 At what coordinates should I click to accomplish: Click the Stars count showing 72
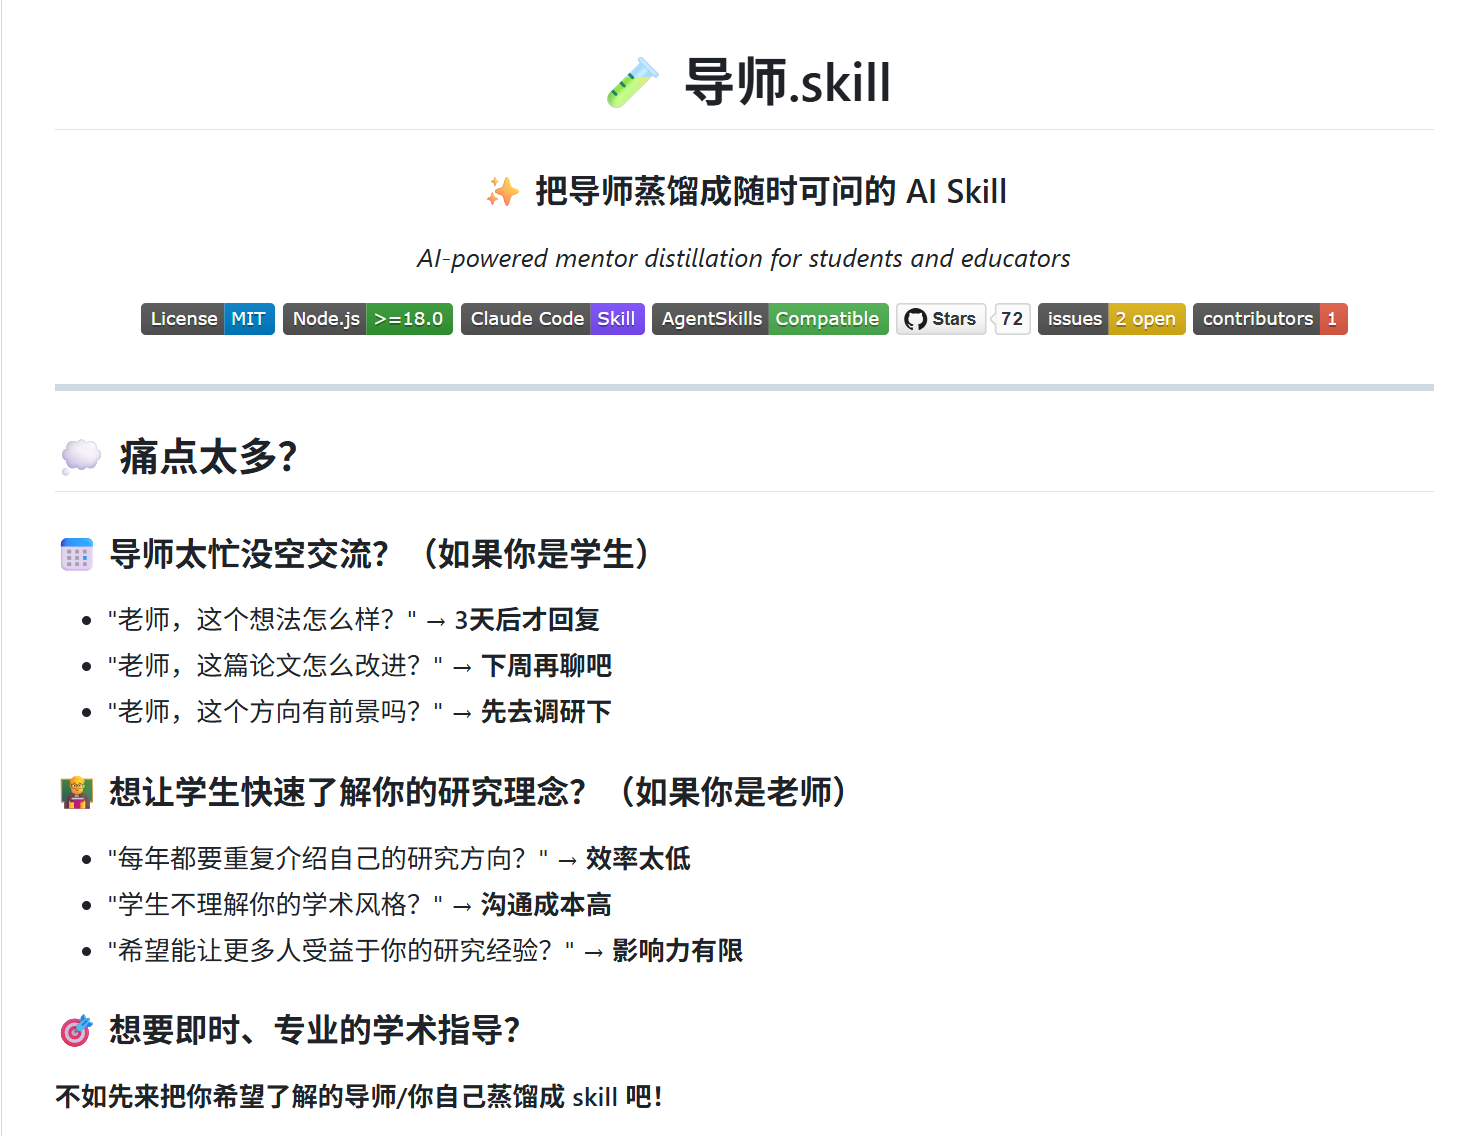(1011, 318)
